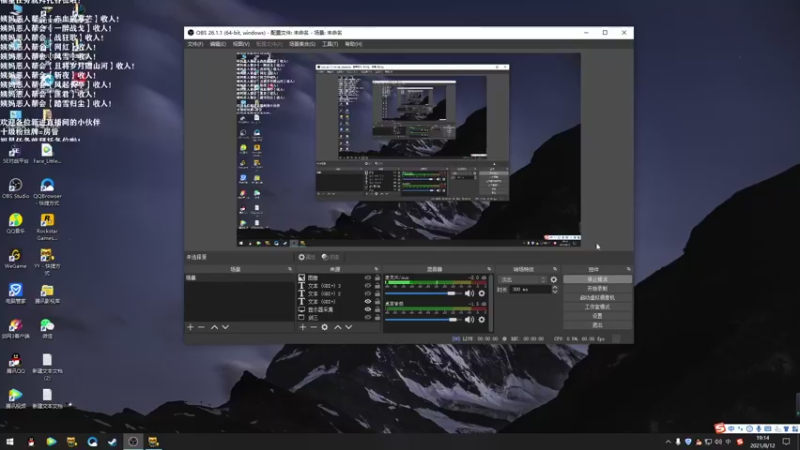Open scene transition properties gear
This screenshot has width=800, height=450.
[554, 280]
